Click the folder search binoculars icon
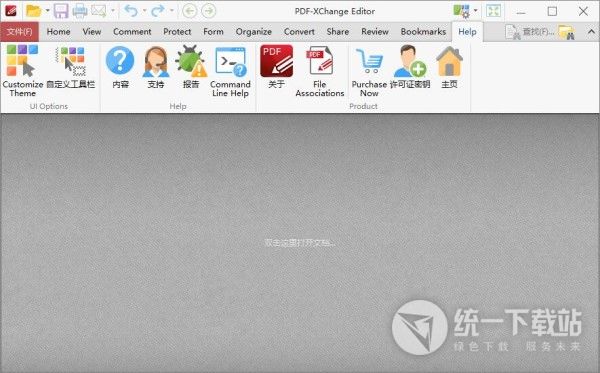600x373 pixels. [566, 32]
